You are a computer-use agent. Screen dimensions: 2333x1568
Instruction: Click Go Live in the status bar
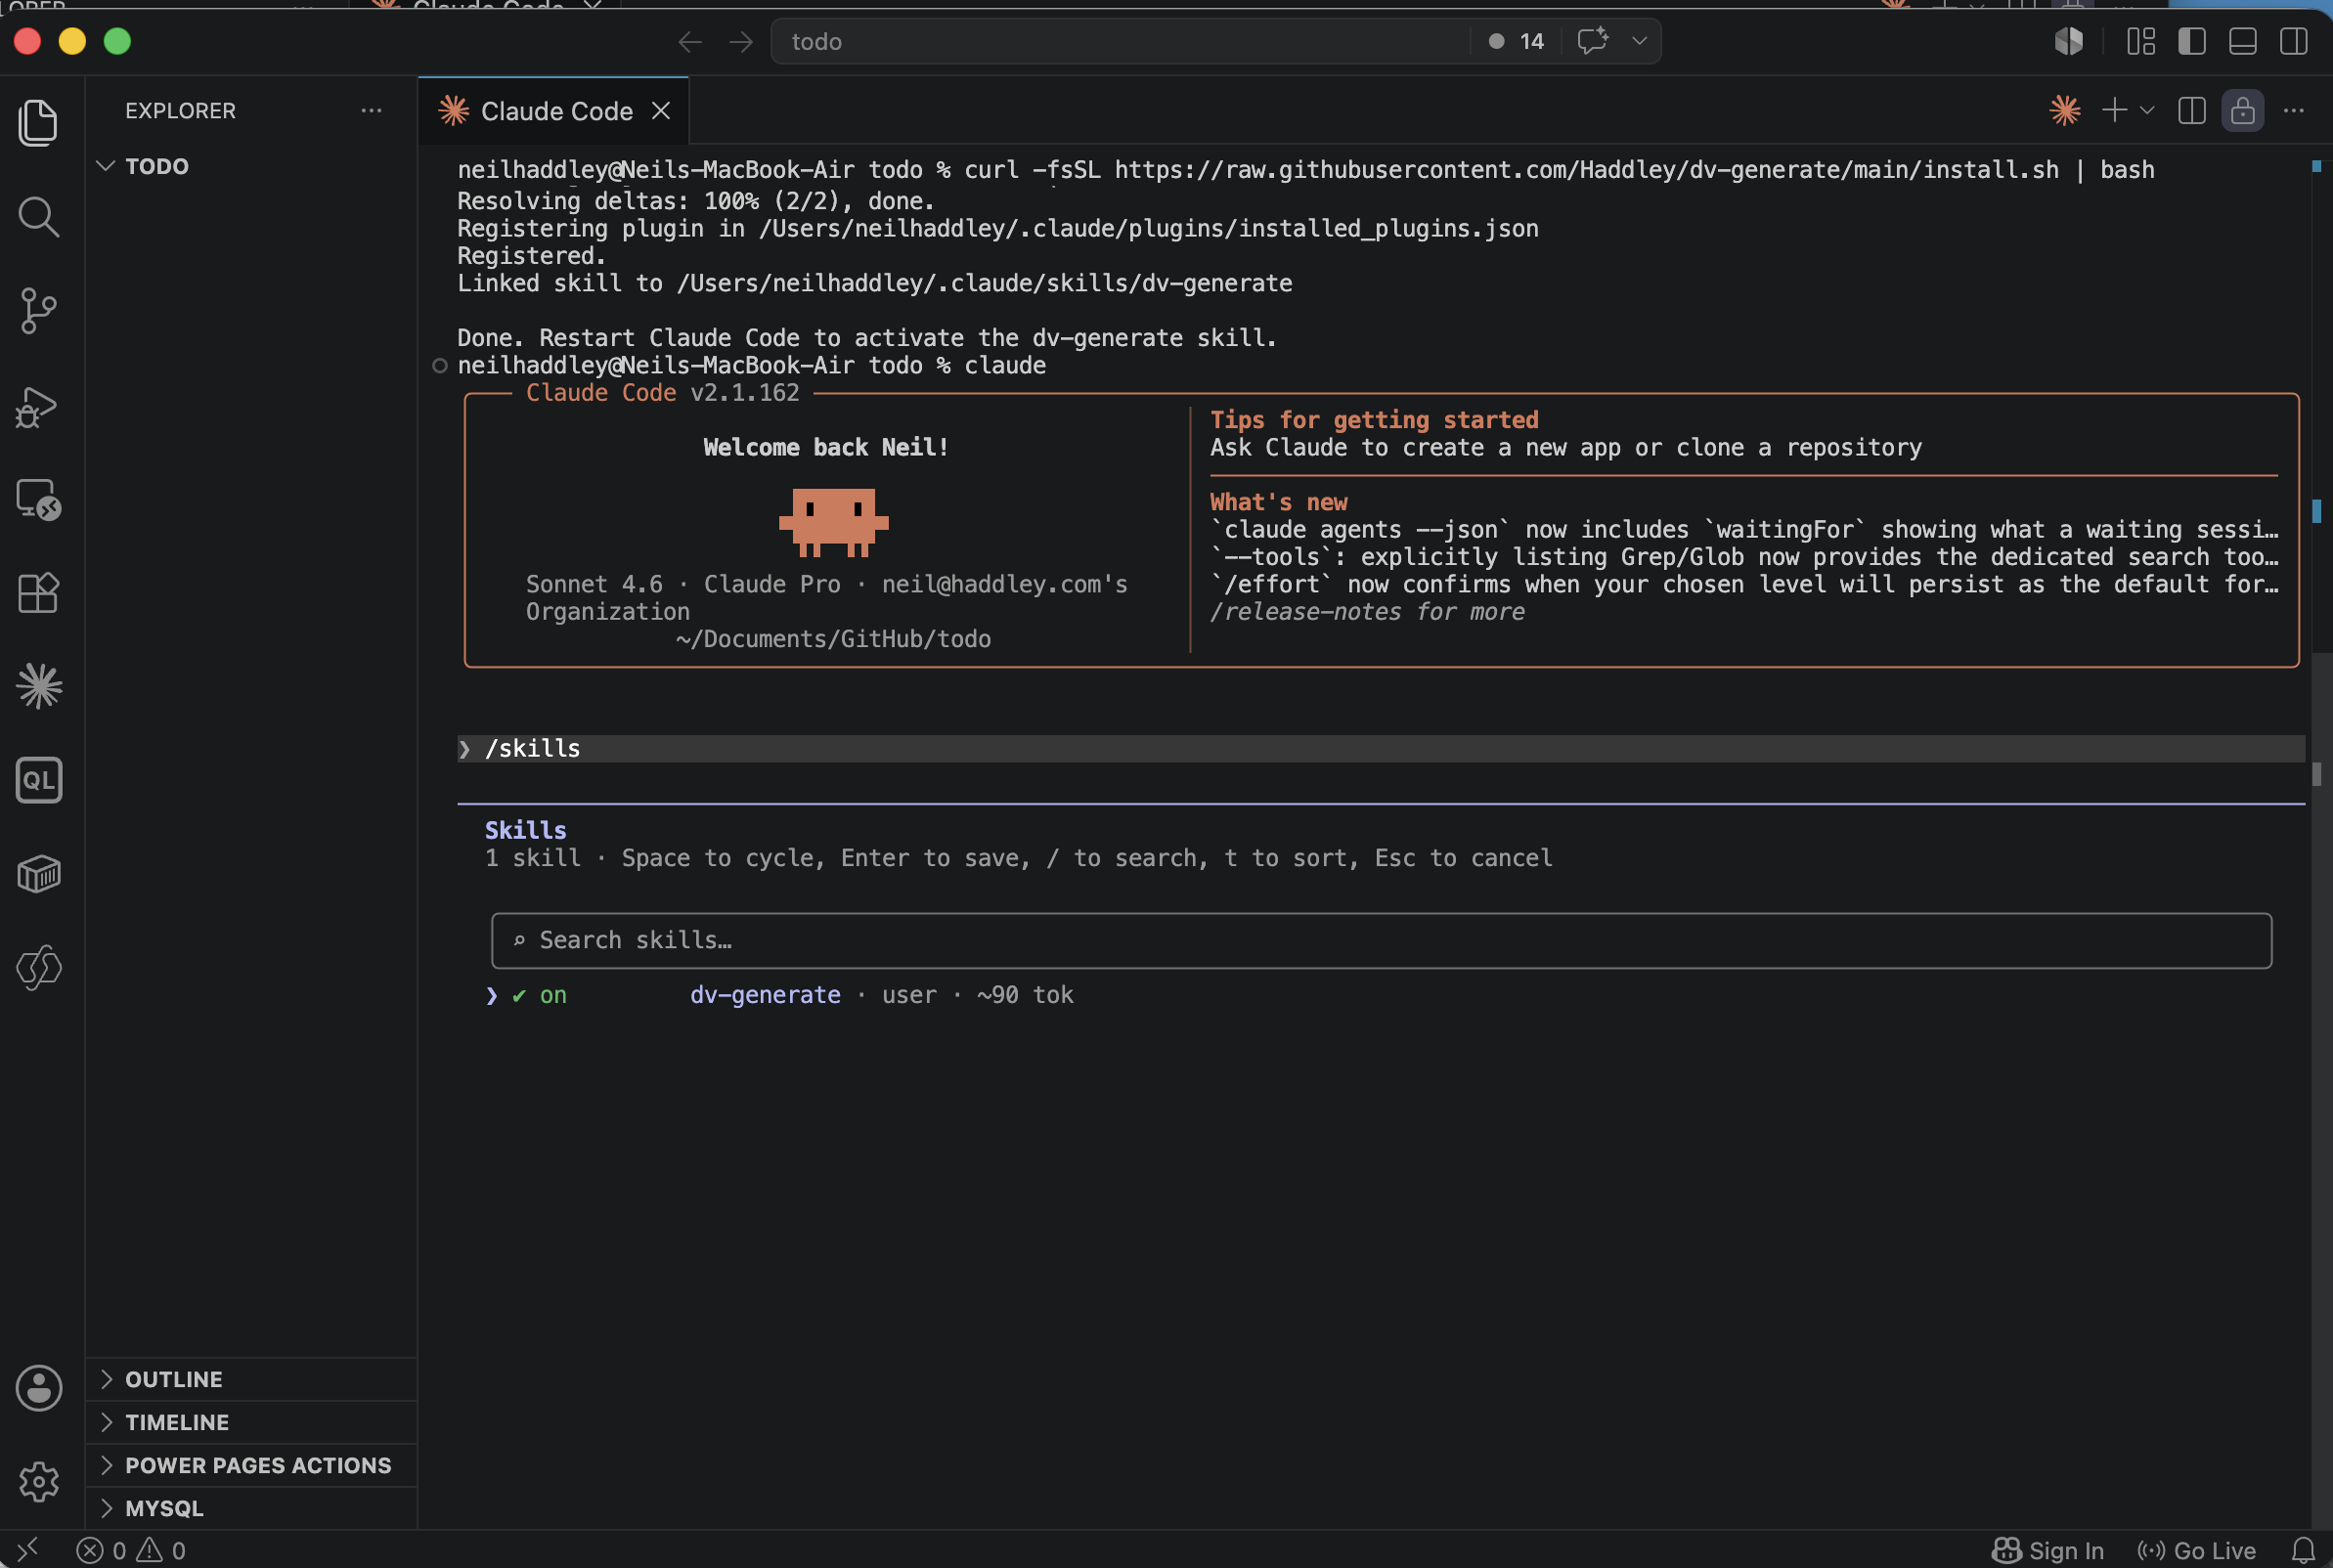pyautogui.click(x=2197, y=1550)
